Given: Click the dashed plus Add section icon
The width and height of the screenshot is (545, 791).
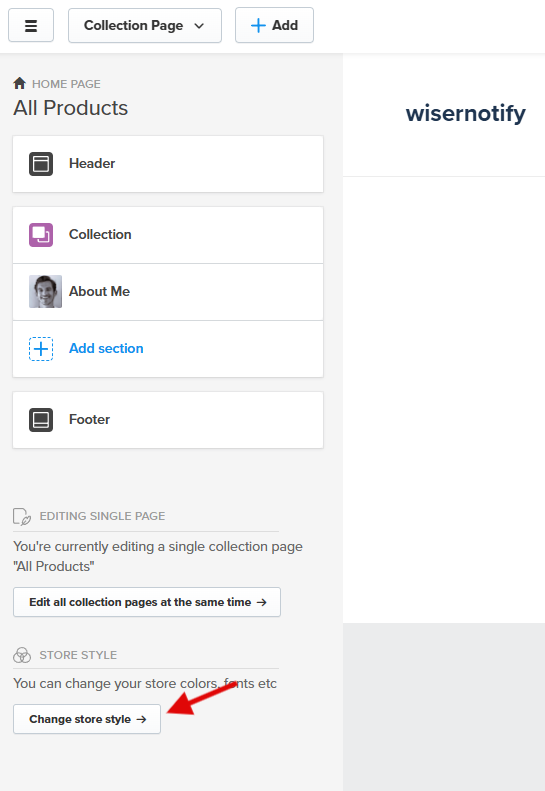Looking at the screenshot, I should 41,349.
